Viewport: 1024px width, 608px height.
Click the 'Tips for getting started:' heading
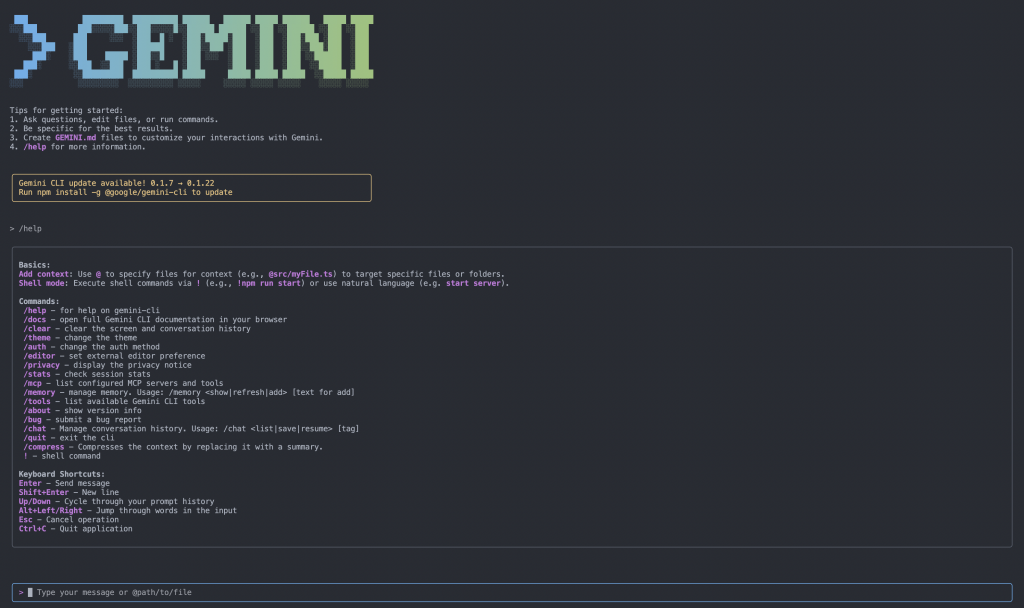(x=66, y=111)
